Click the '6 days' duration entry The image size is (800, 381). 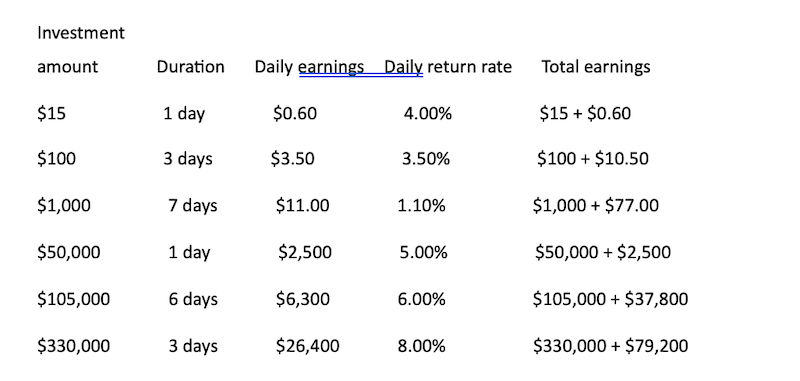(x=193, y=299)
